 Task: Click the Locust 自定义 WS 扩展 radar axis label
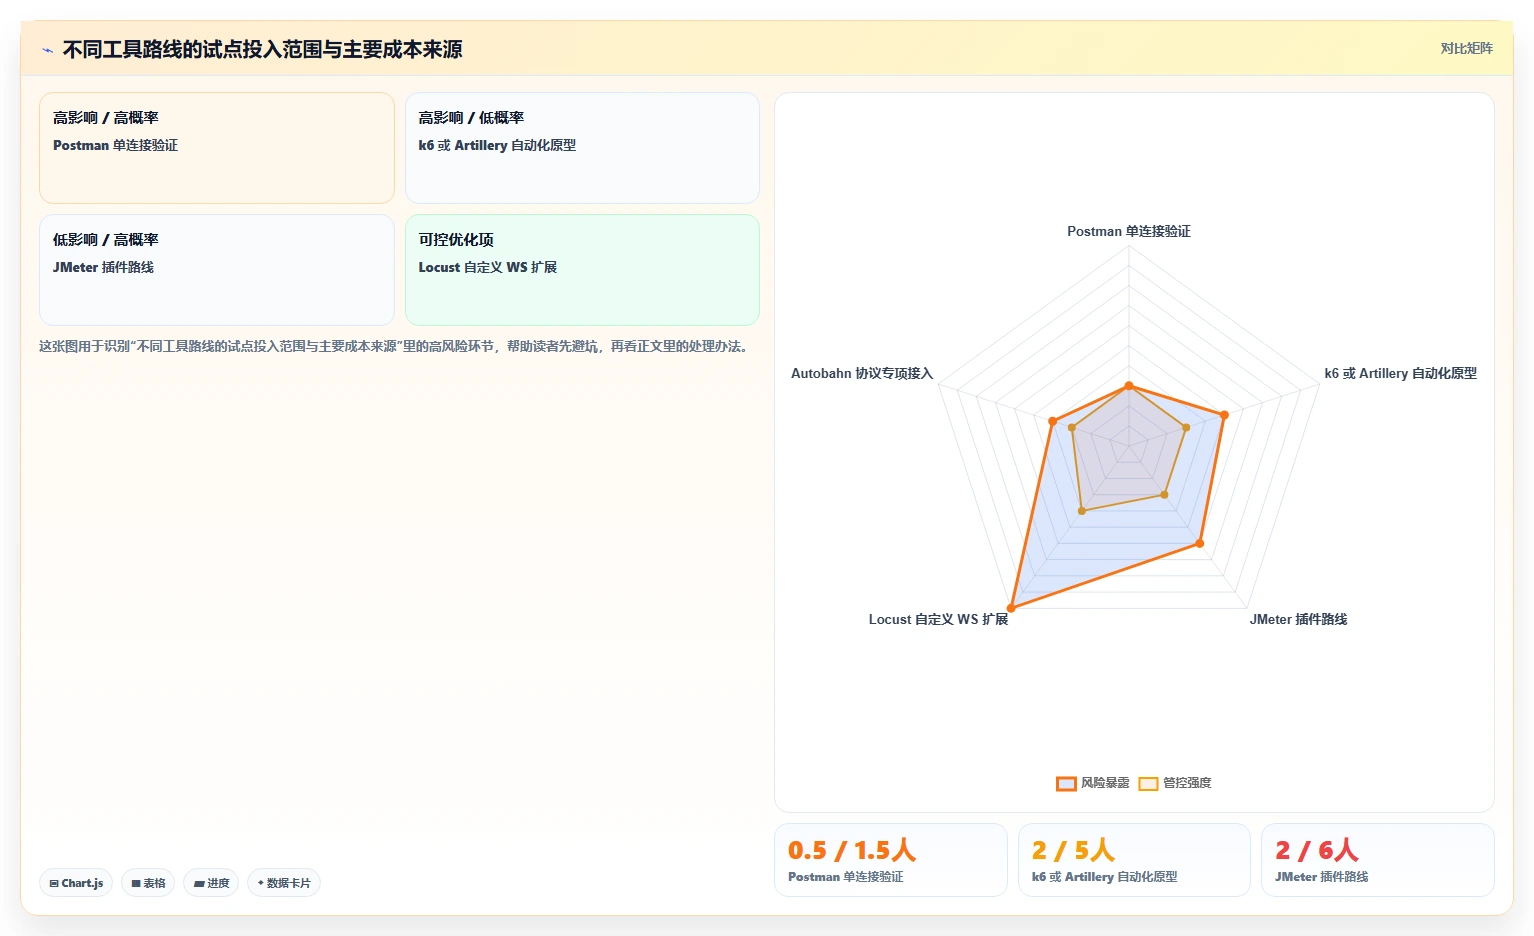click(938, 619)
